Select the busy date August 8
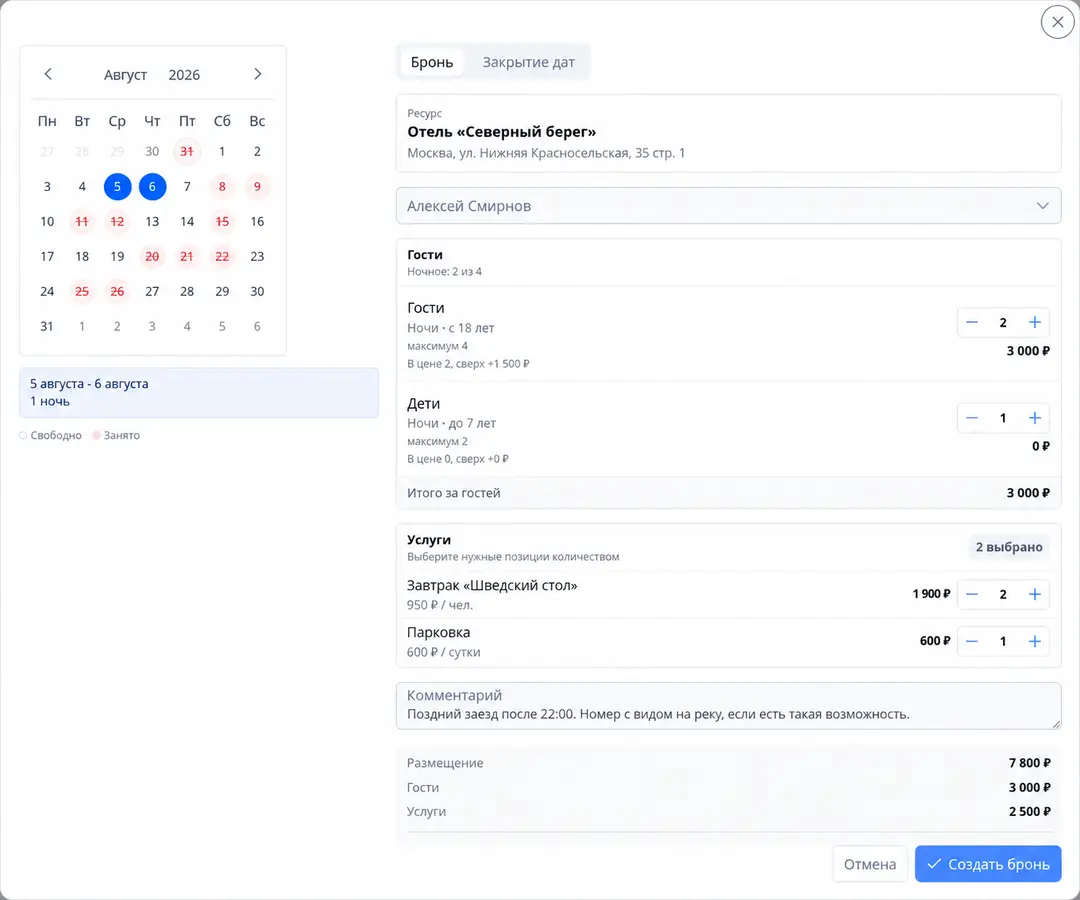The height and width of the screenshot is (900, 1080). (x=222, y=187)
